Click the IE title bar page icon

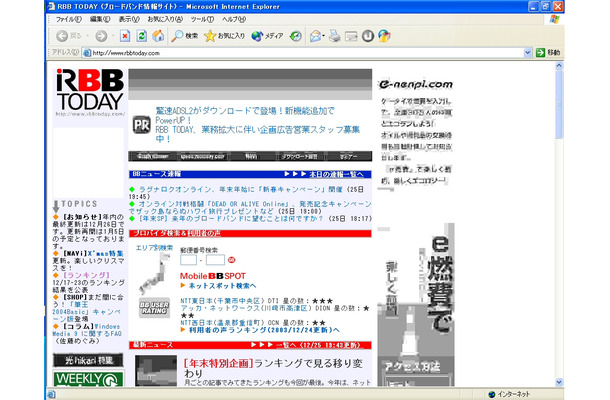point(51,7)
